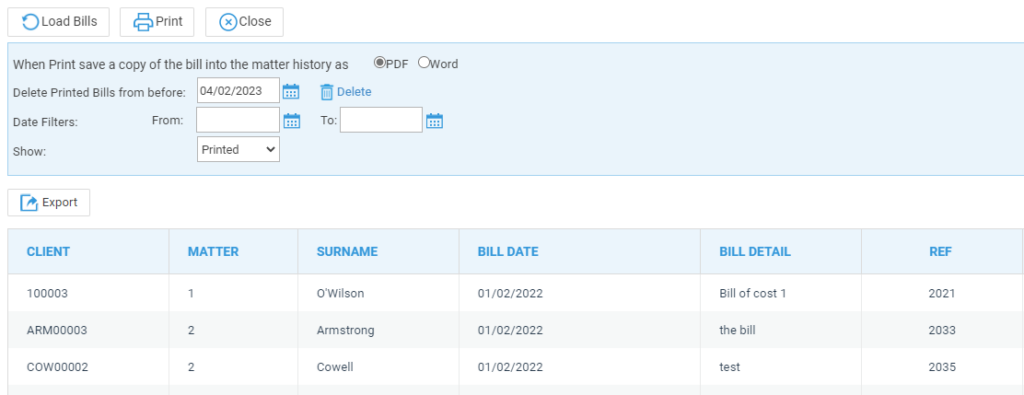Sort by the BILL DATE column header

(508, 251)
